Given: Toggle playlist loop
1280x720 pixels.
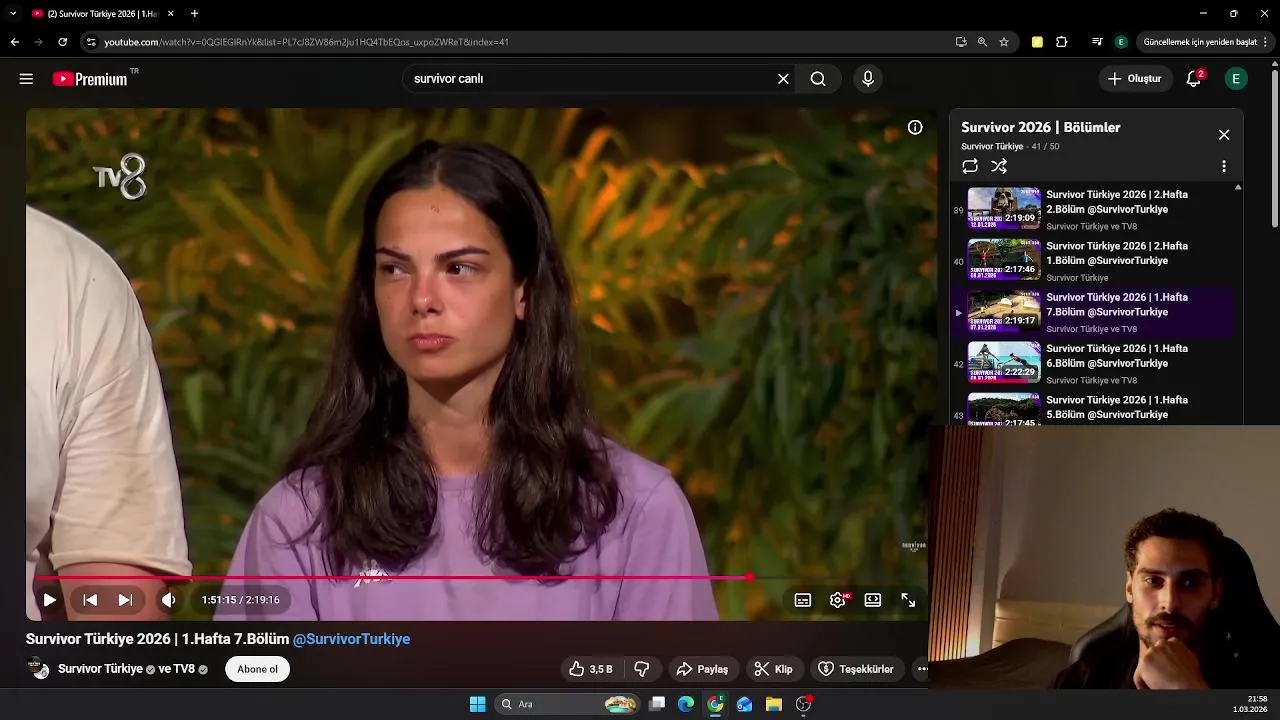Looking at the screenshot, I should (x=970, y=166).
